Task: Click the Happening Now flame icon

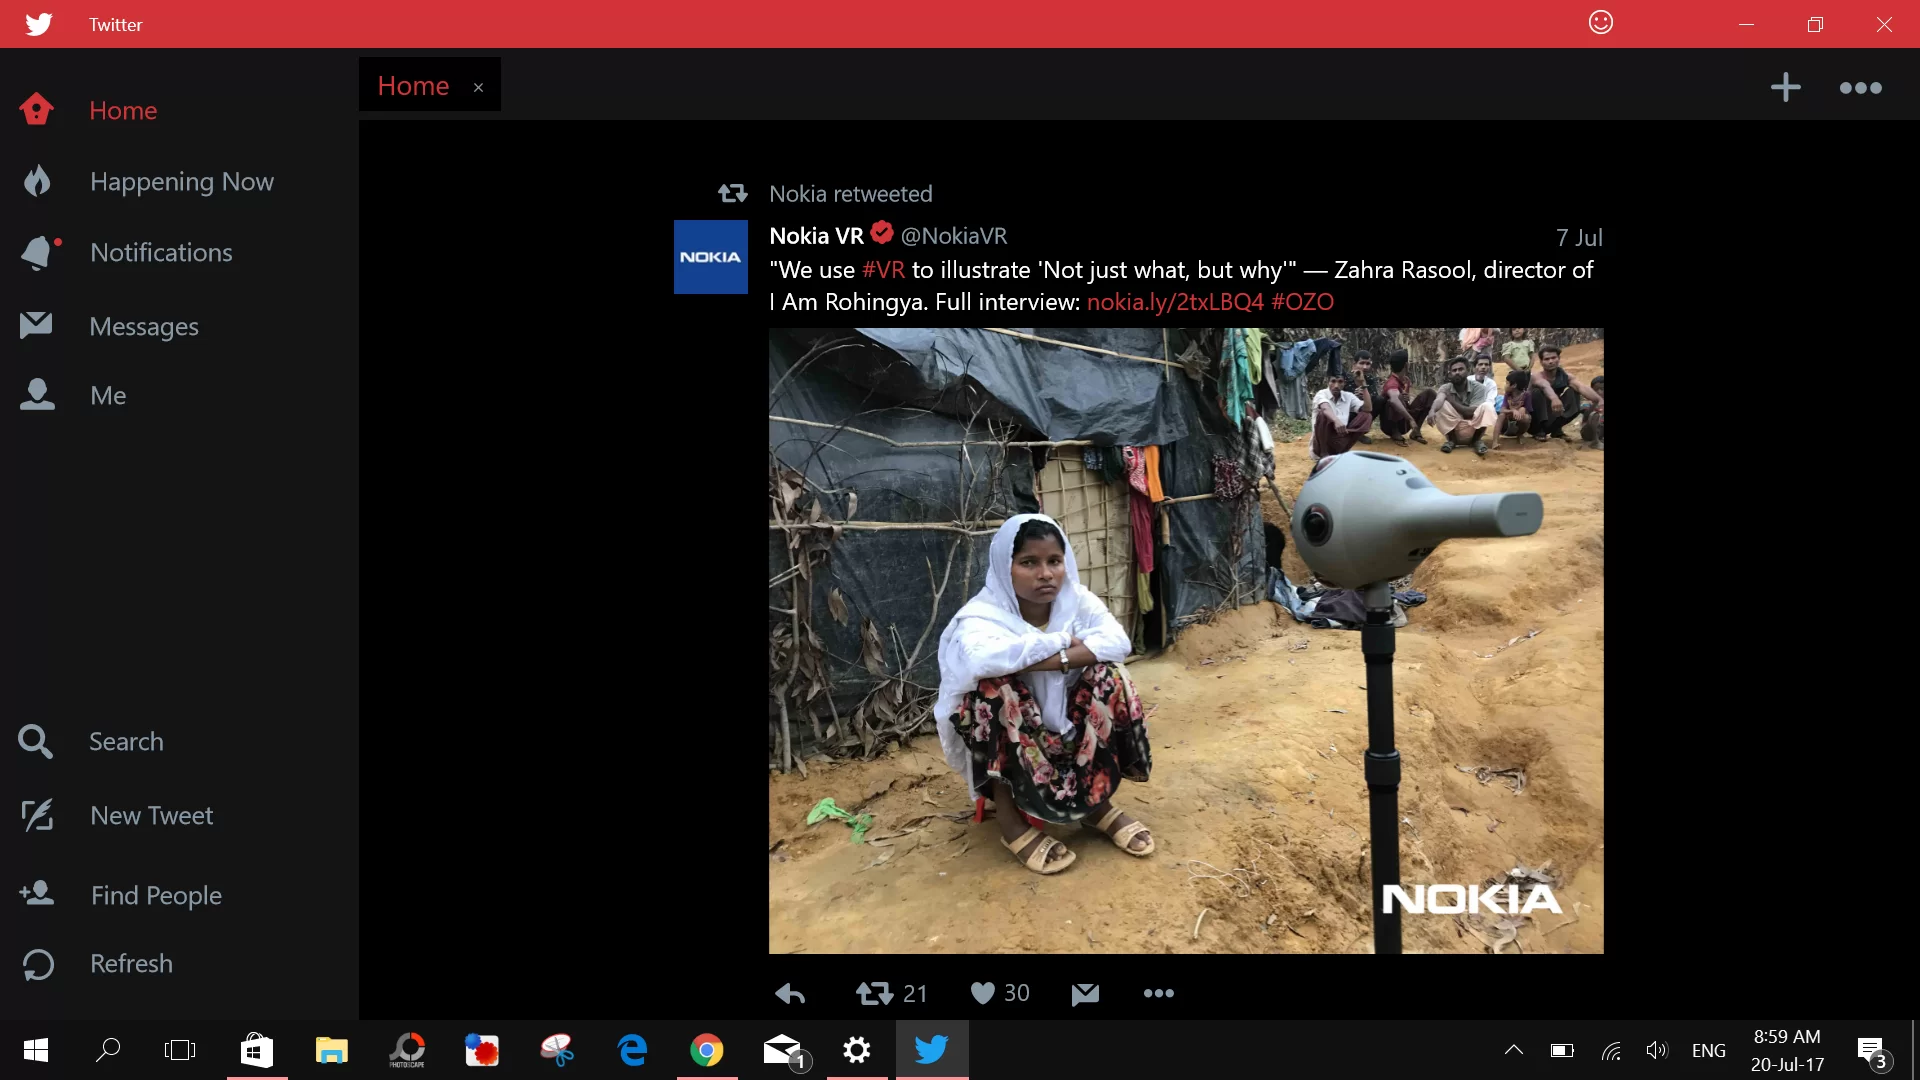Action: tap(37, 181)
